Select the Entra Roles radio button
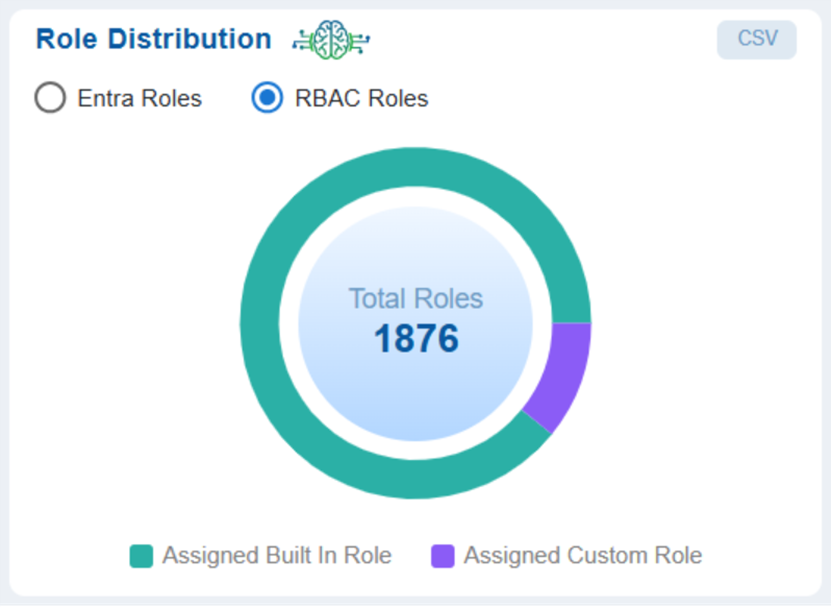Viewport: 831px width, 607px height. click(x=50, y=98)
